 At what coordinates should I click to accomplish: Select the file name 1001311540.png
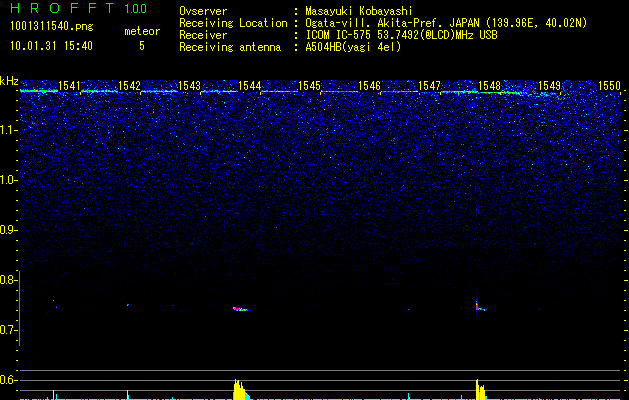pos(52,27)
